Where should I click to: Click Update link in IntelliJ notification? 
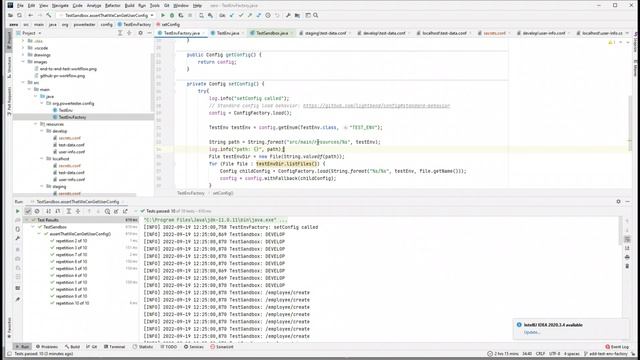pos(532,332)
